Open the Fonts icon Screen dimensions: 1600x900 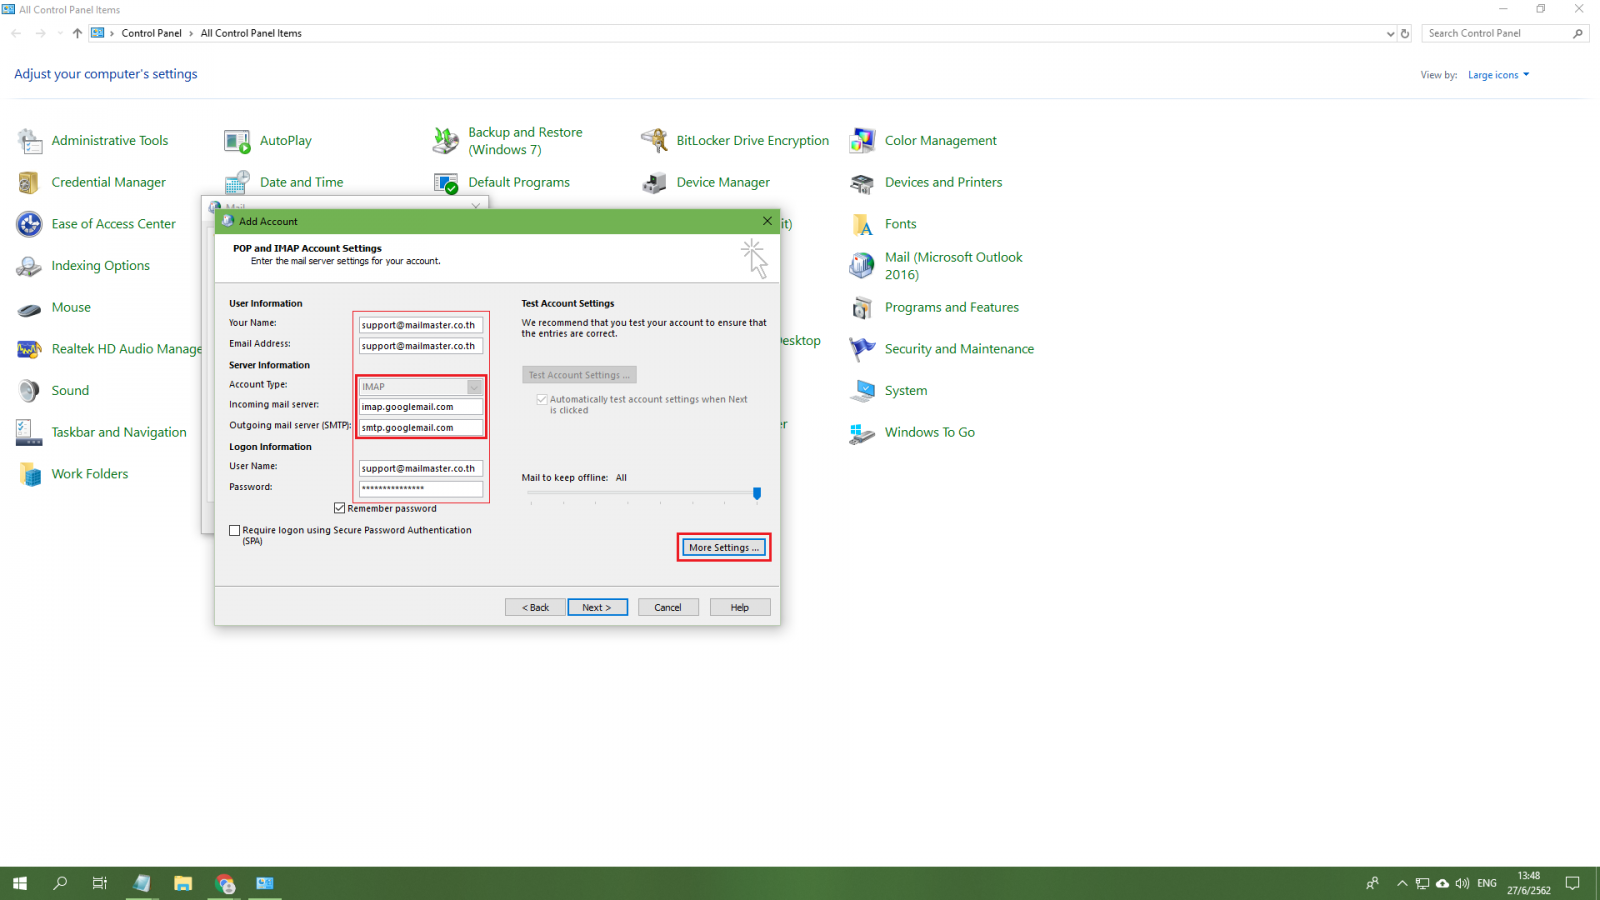click(x=862, y=224)
